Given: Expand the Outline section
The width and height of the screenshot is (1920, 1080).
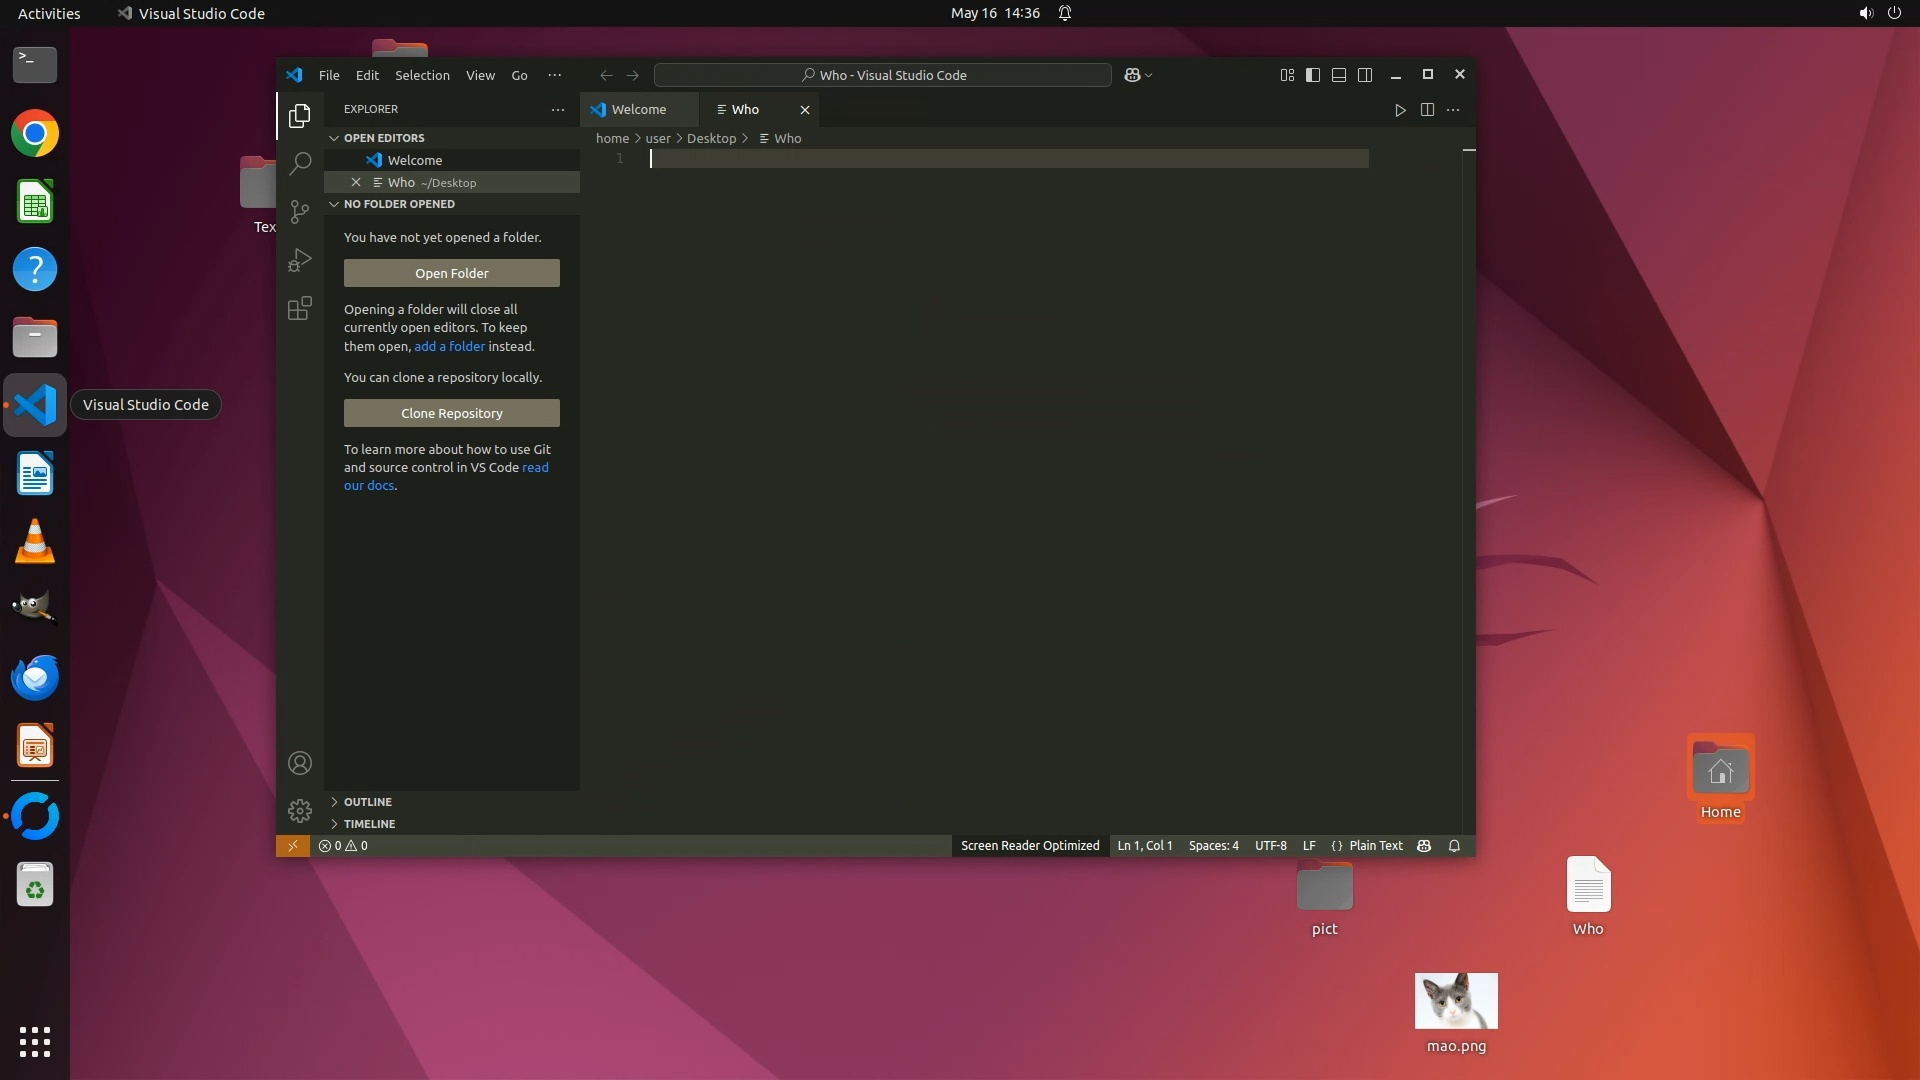Looking at the screenshot, I should click(367, 802).
